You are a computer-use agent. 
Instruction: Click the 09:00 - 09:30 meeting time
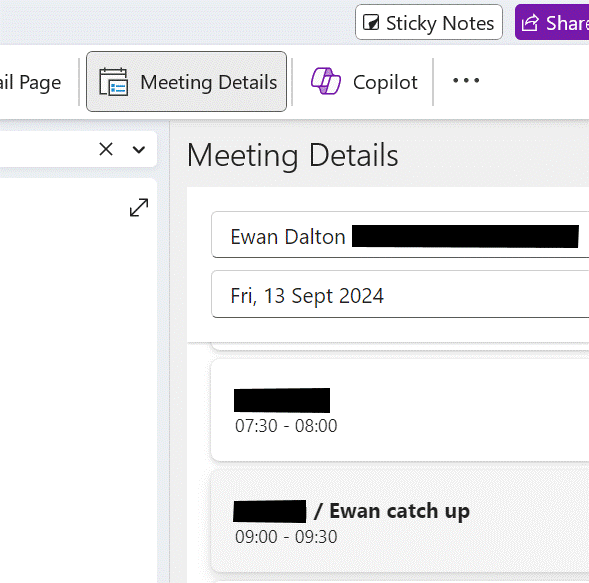tap(286, 537)
